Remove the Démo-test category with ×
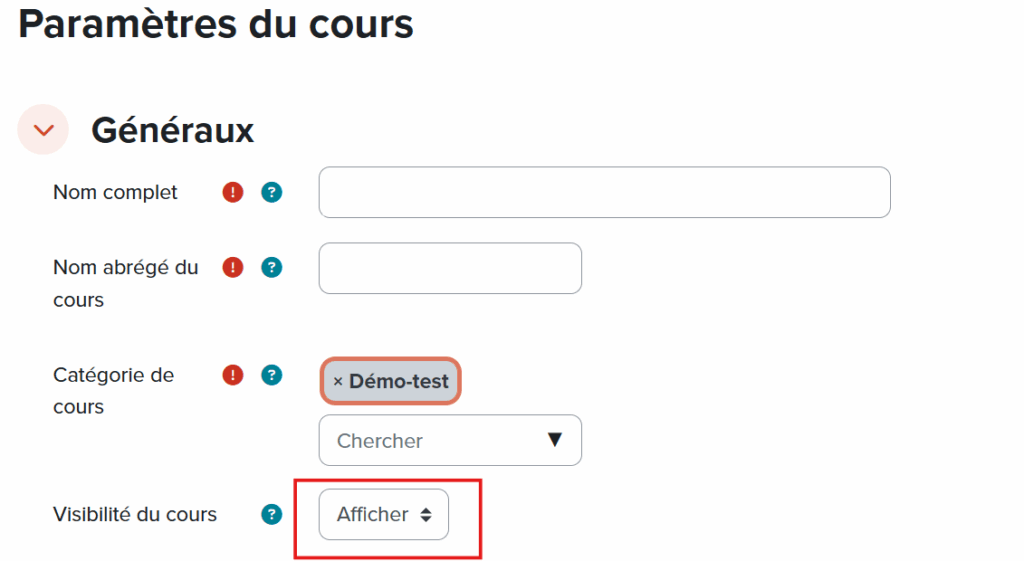 click(338, 381)
